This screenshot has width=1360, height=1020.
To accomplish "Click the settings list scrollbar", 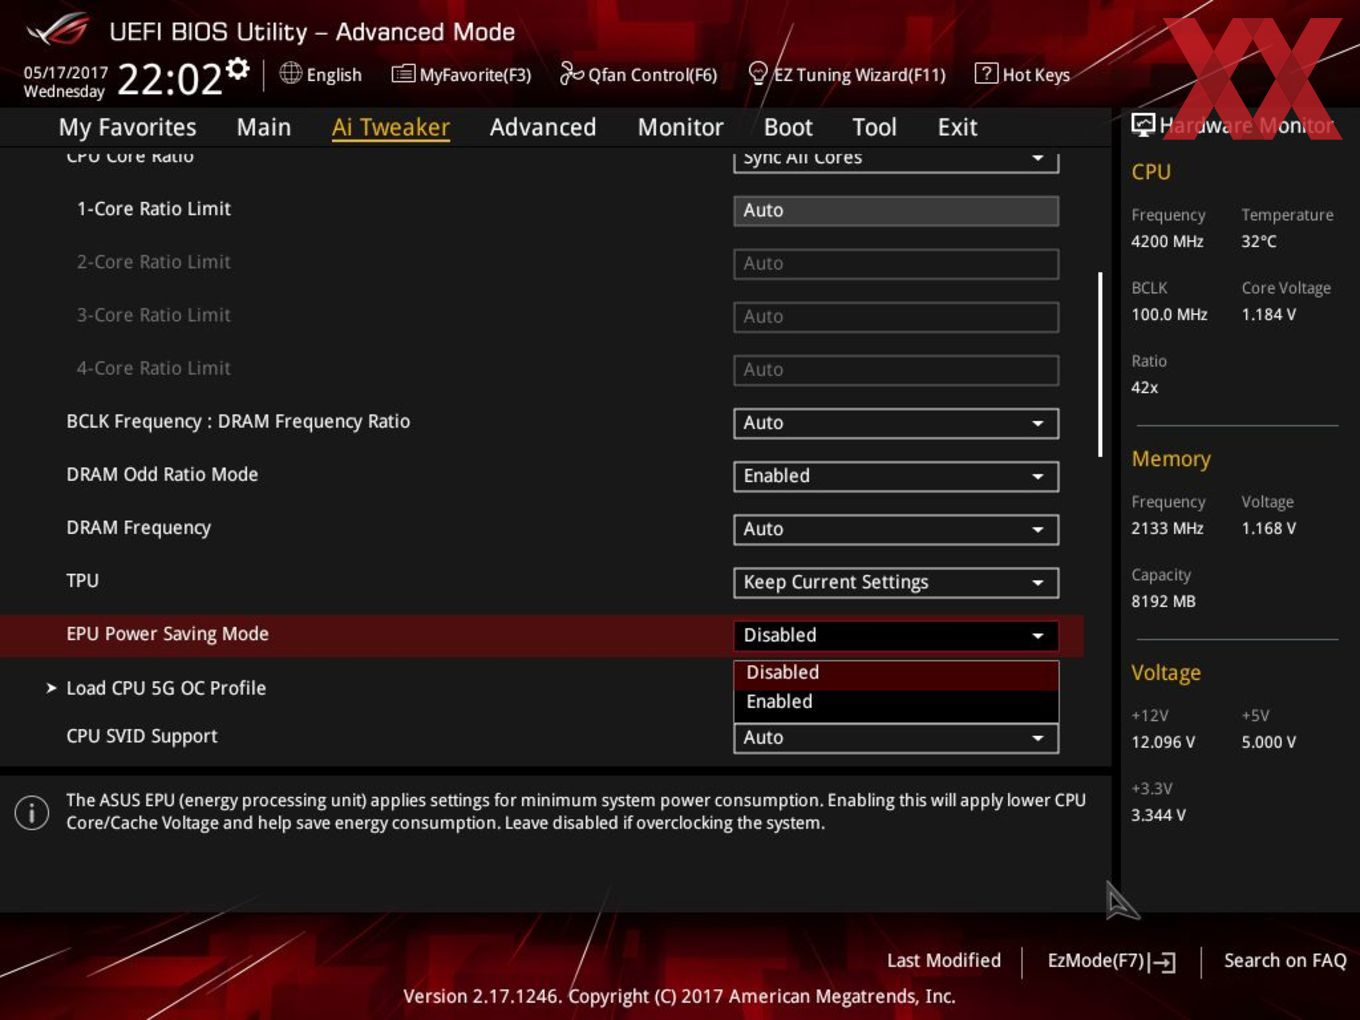I will click(1100, 364).
